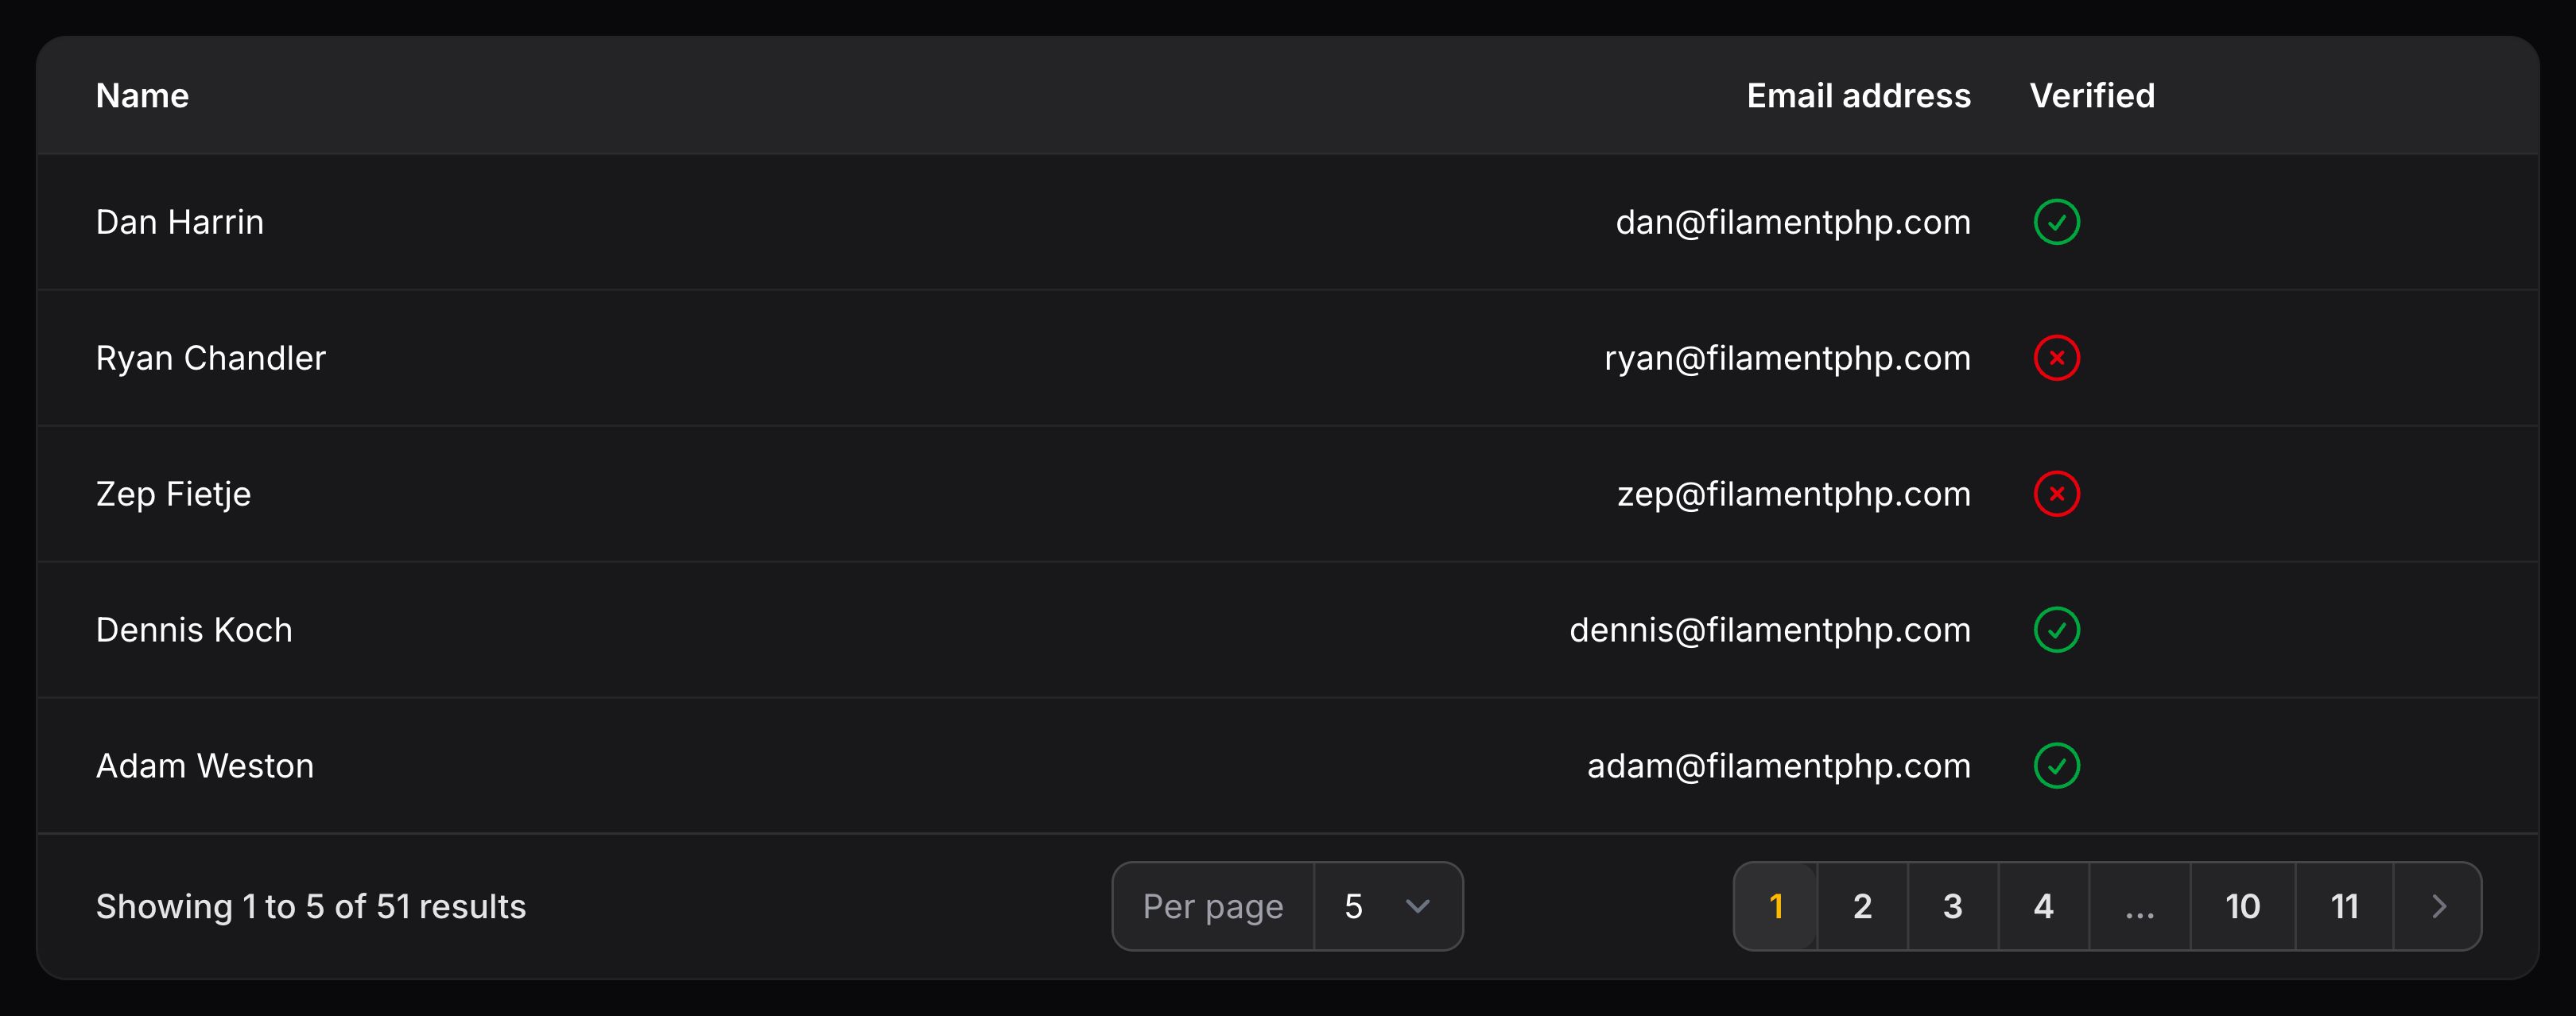Click Dan Harrin's green verified check icon
The image size is (2576, 1016).
click(2056, 222)
